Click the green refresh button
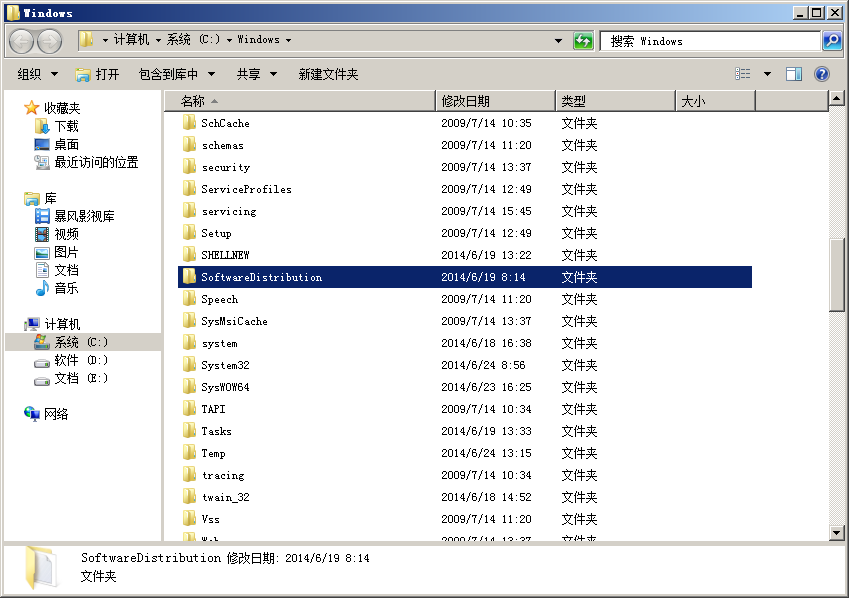The image size is (849, 598). tap(583, 41)
